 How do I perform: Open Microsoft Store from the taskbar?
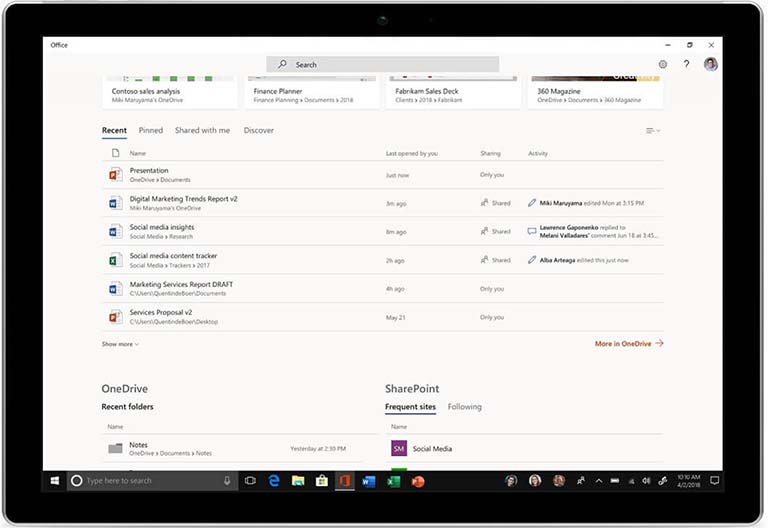[322, 481]
